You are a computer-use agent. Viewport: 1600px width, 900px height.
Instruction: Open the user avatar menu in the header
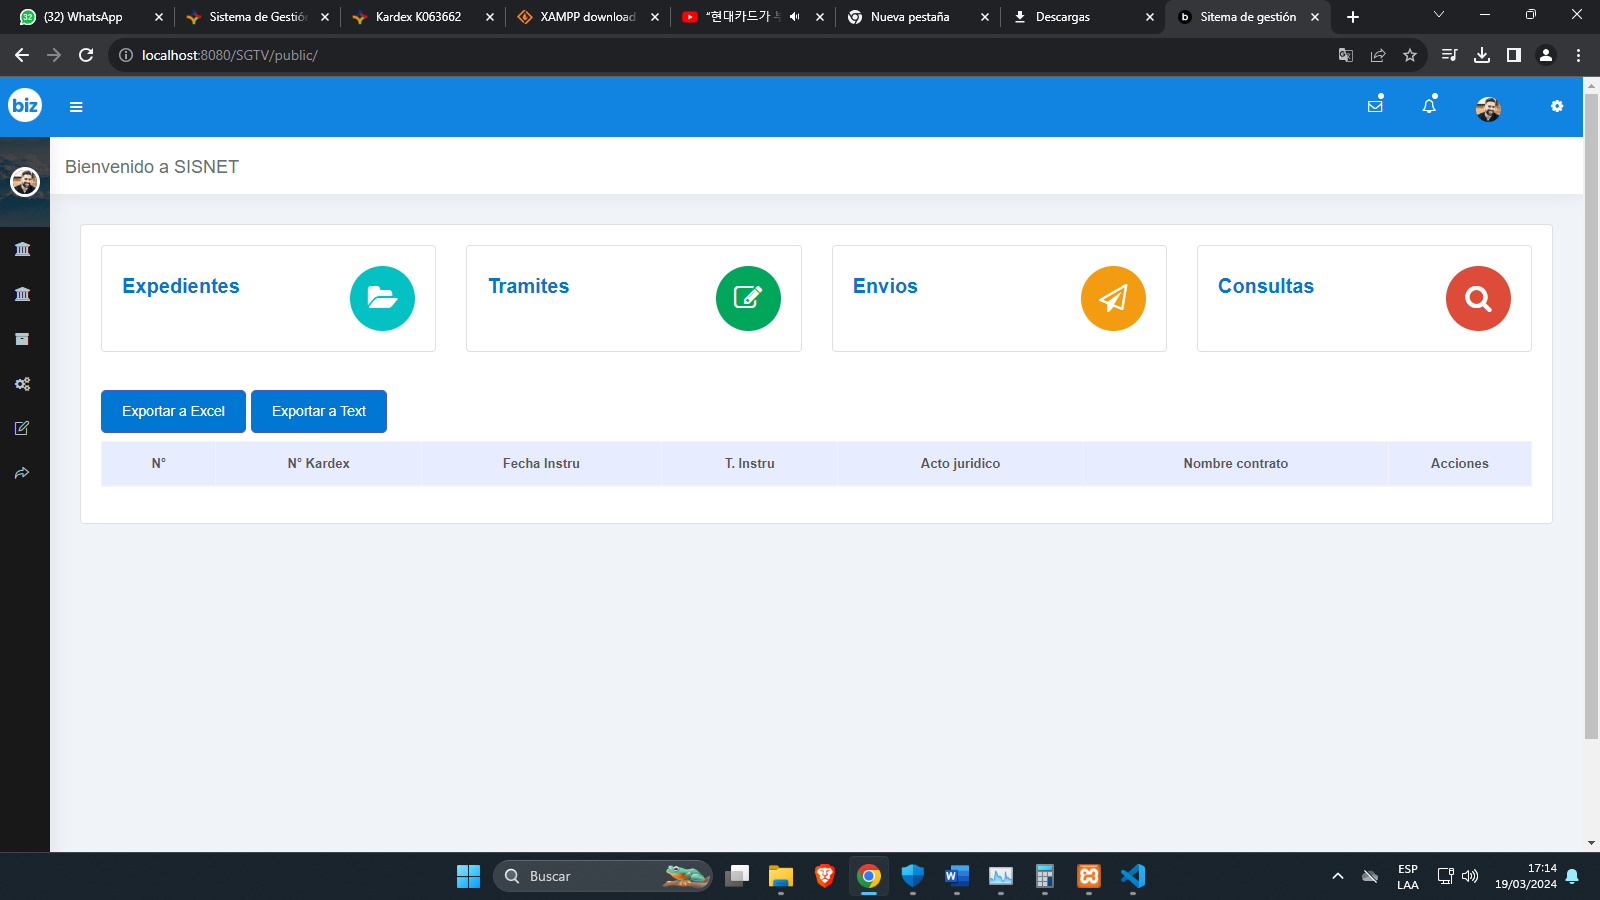pos(1488,109)
